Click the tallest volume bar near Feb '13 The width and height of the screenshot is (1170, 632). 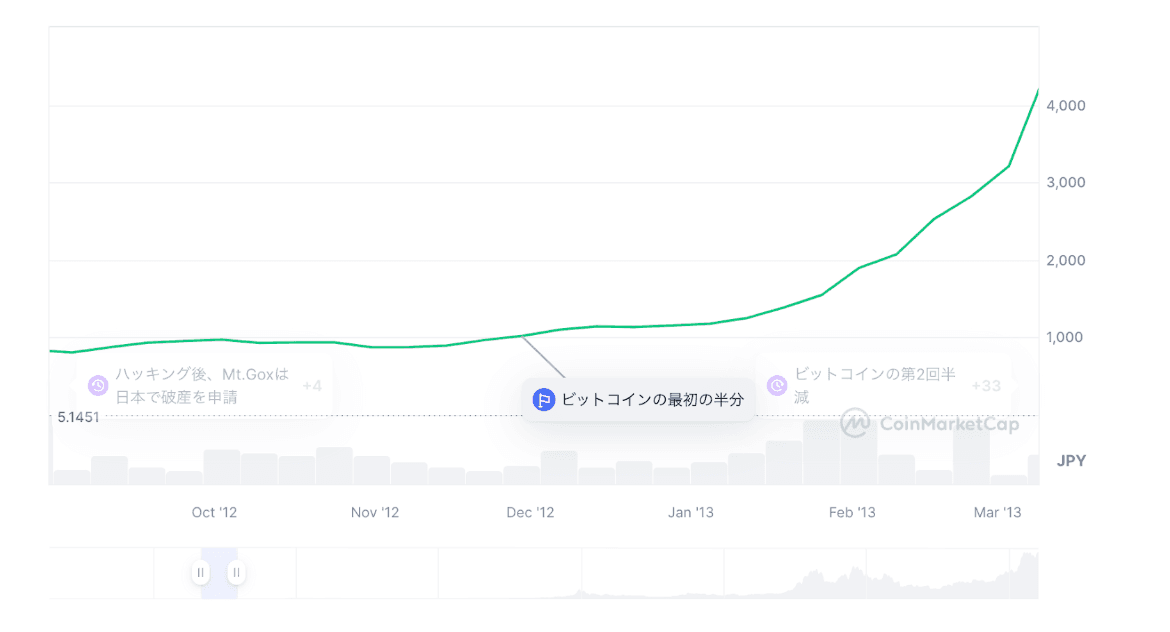click(x=859, y=450)
